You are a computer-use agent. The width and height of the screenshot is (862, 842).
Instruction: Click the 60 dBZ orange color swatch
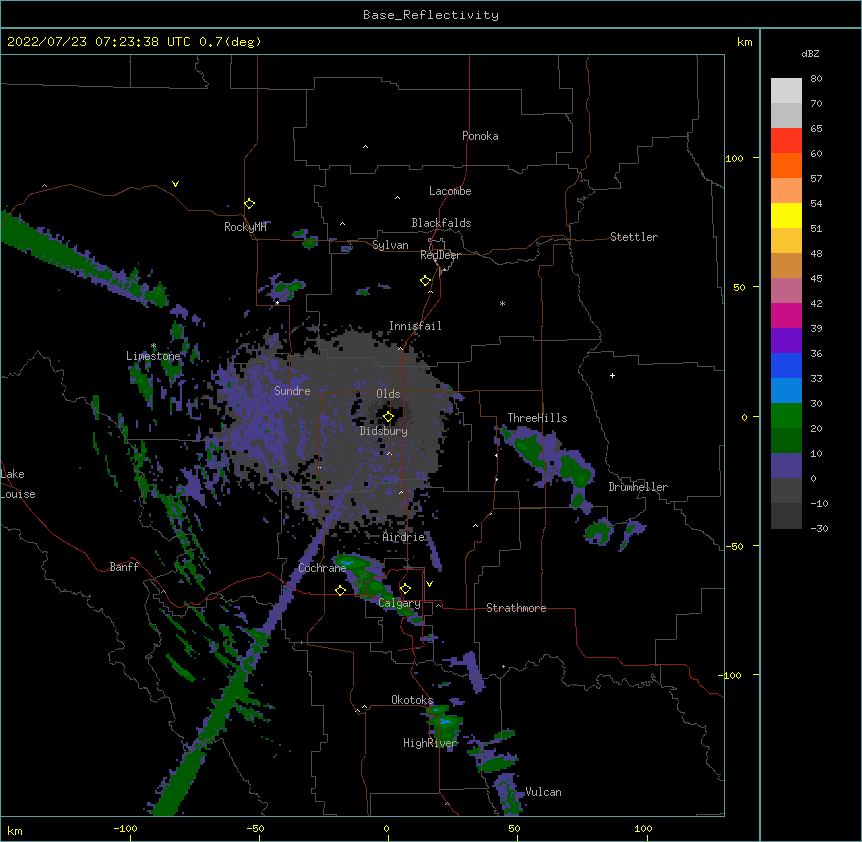tap(786, 165)
